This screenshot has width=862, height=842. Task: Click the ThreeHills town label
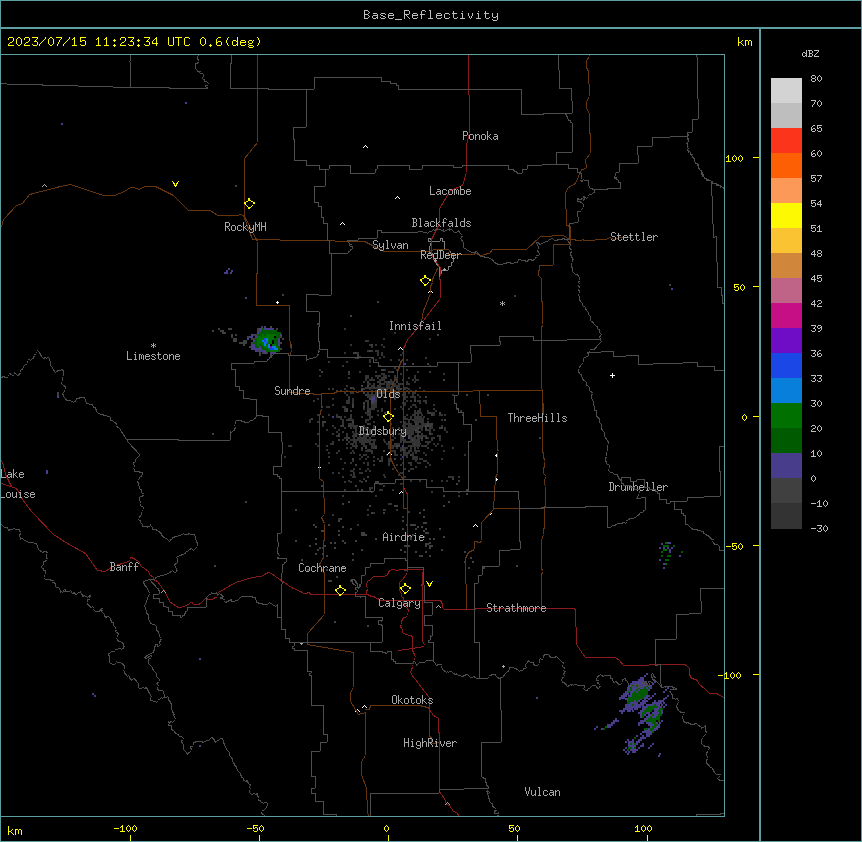coord(537,418)
